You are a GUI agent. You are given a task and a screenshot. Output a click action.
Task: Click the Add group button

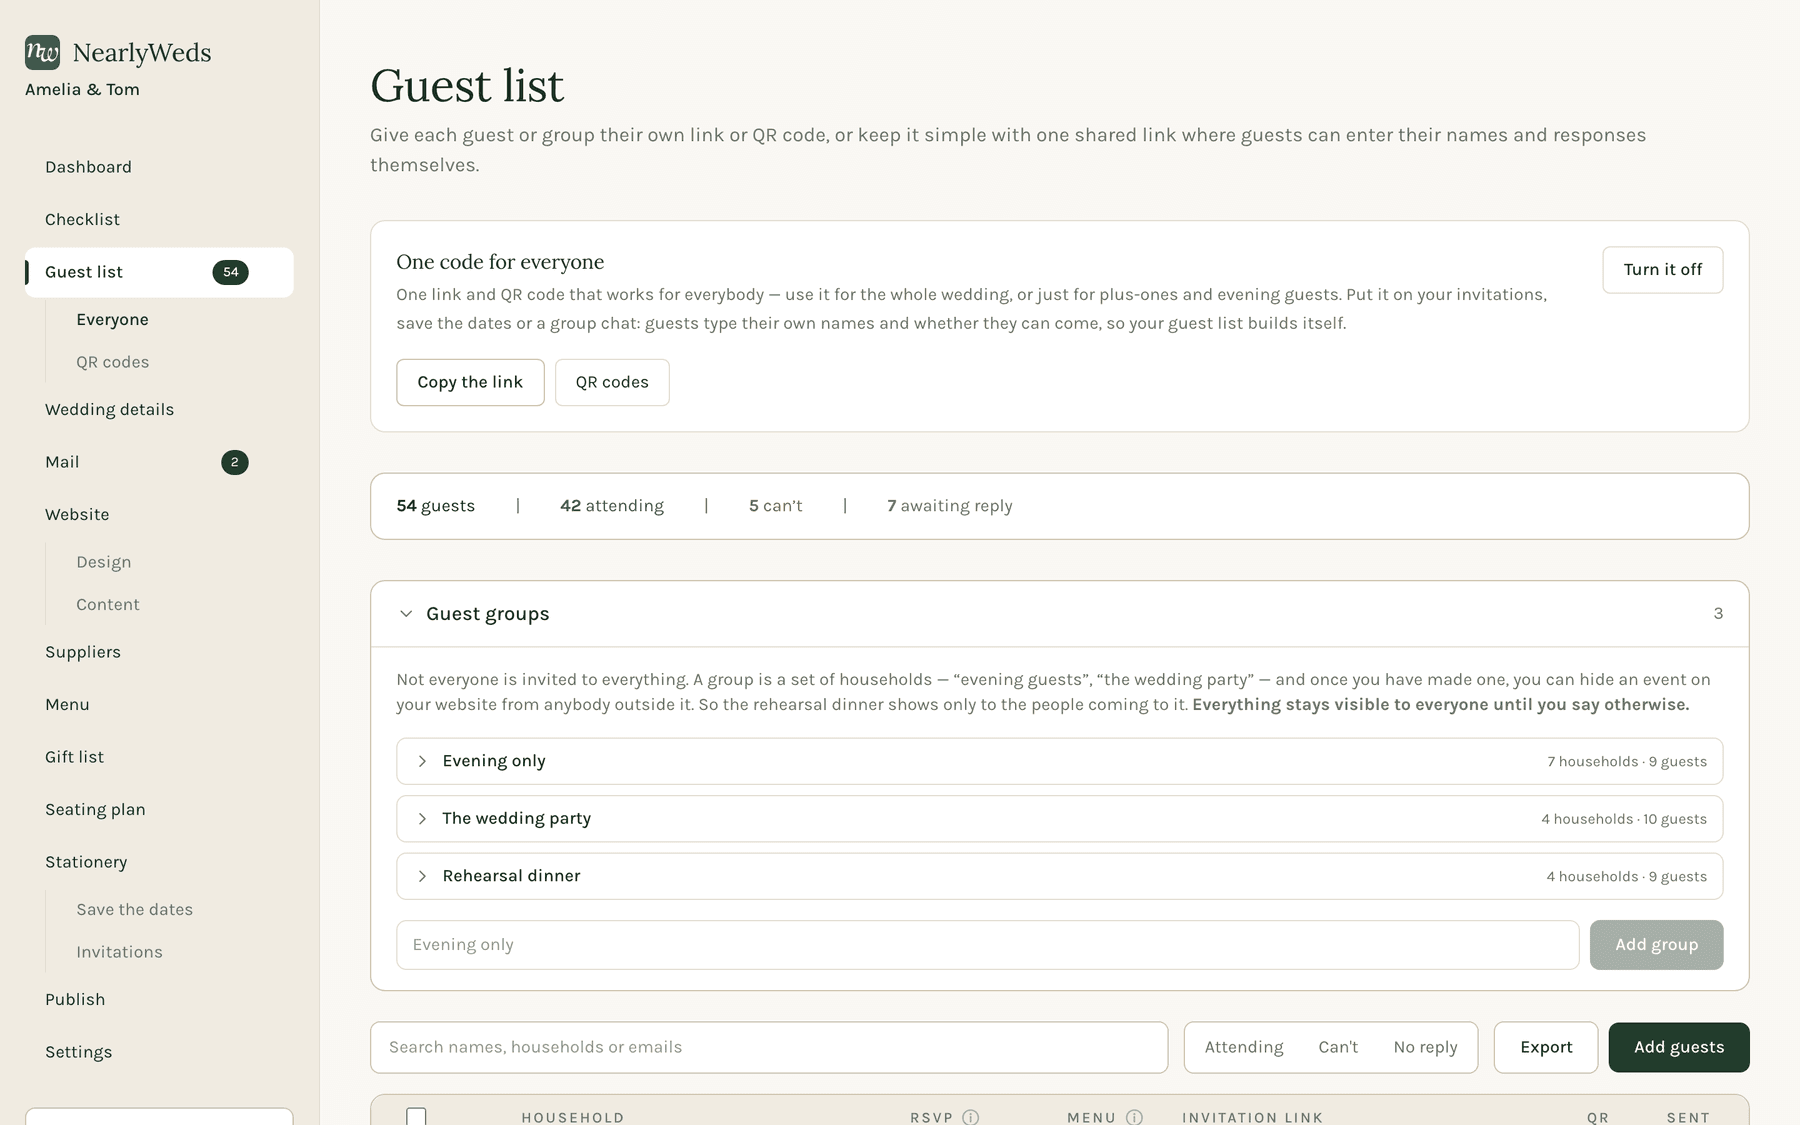[x=1656, y=945]
